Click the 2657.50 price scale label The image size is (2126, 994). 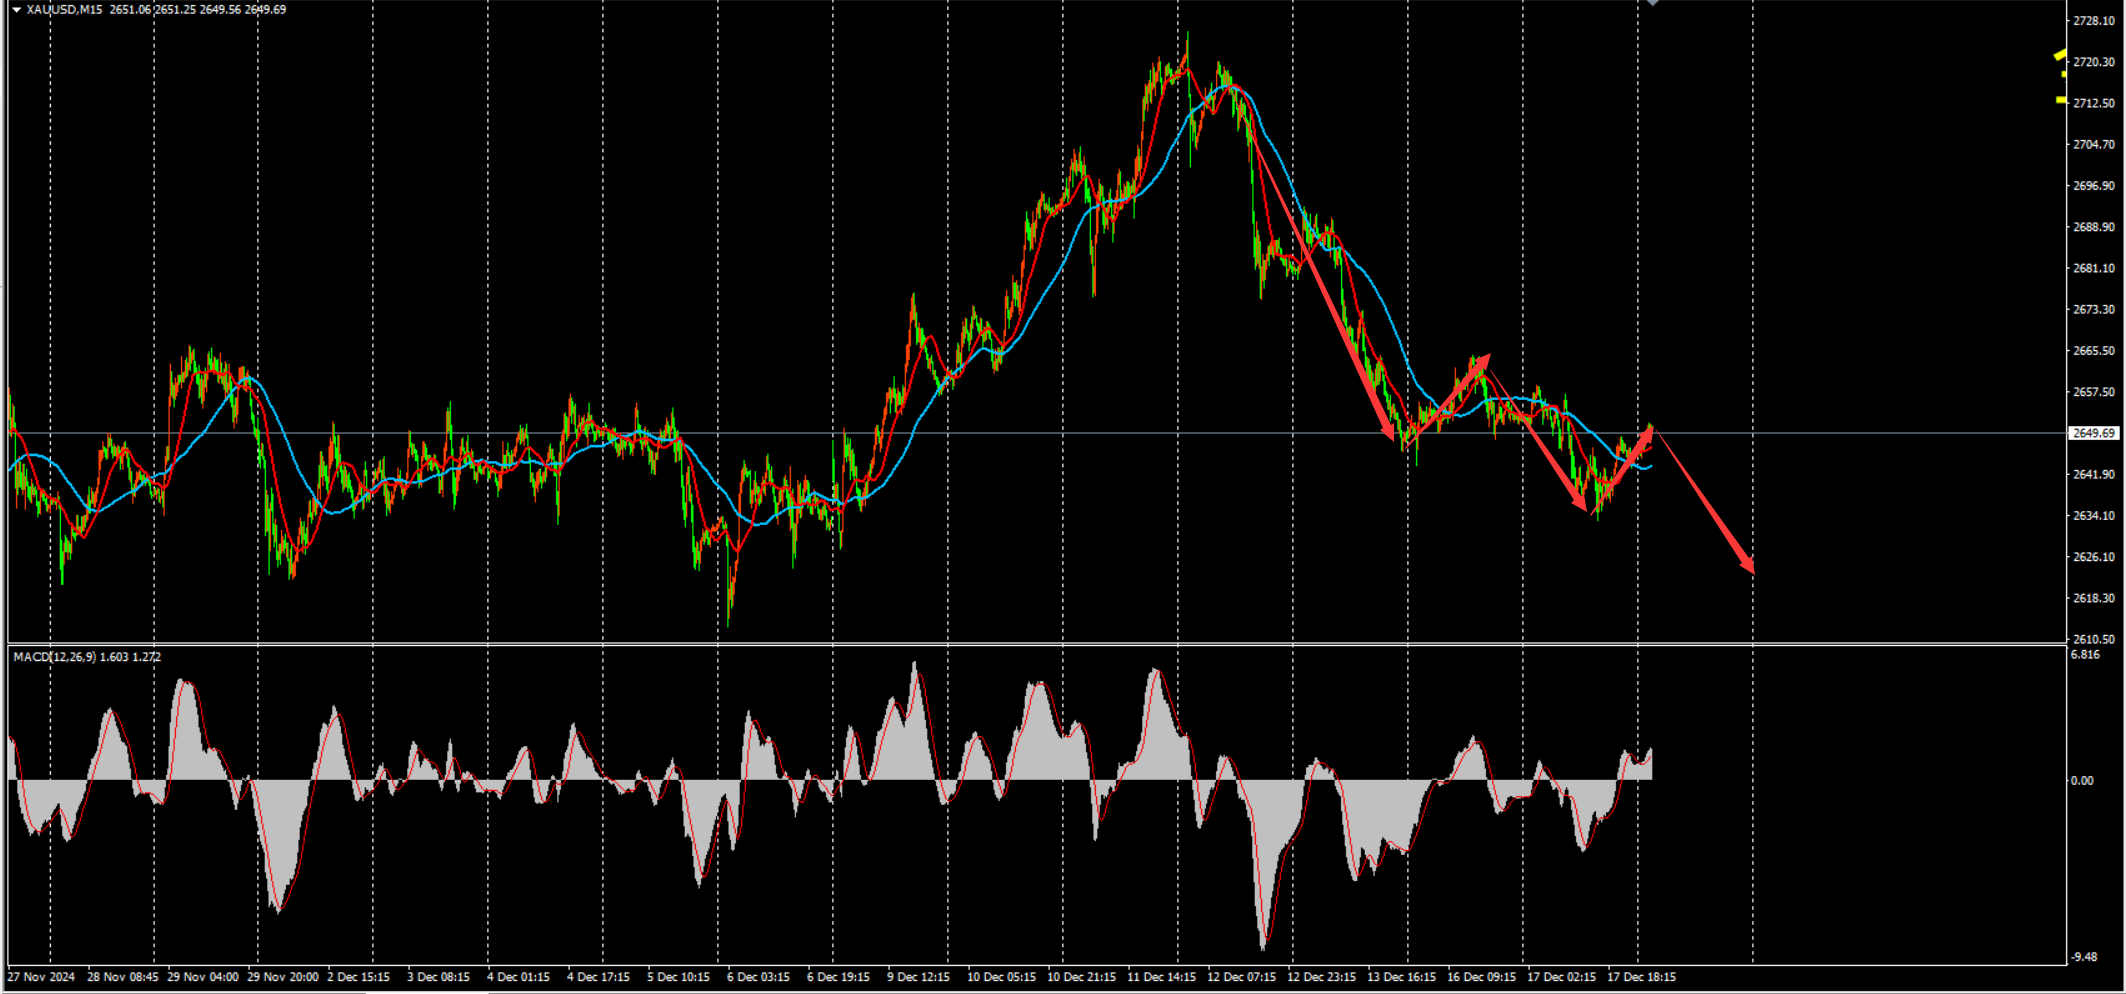coord(2094,392)
